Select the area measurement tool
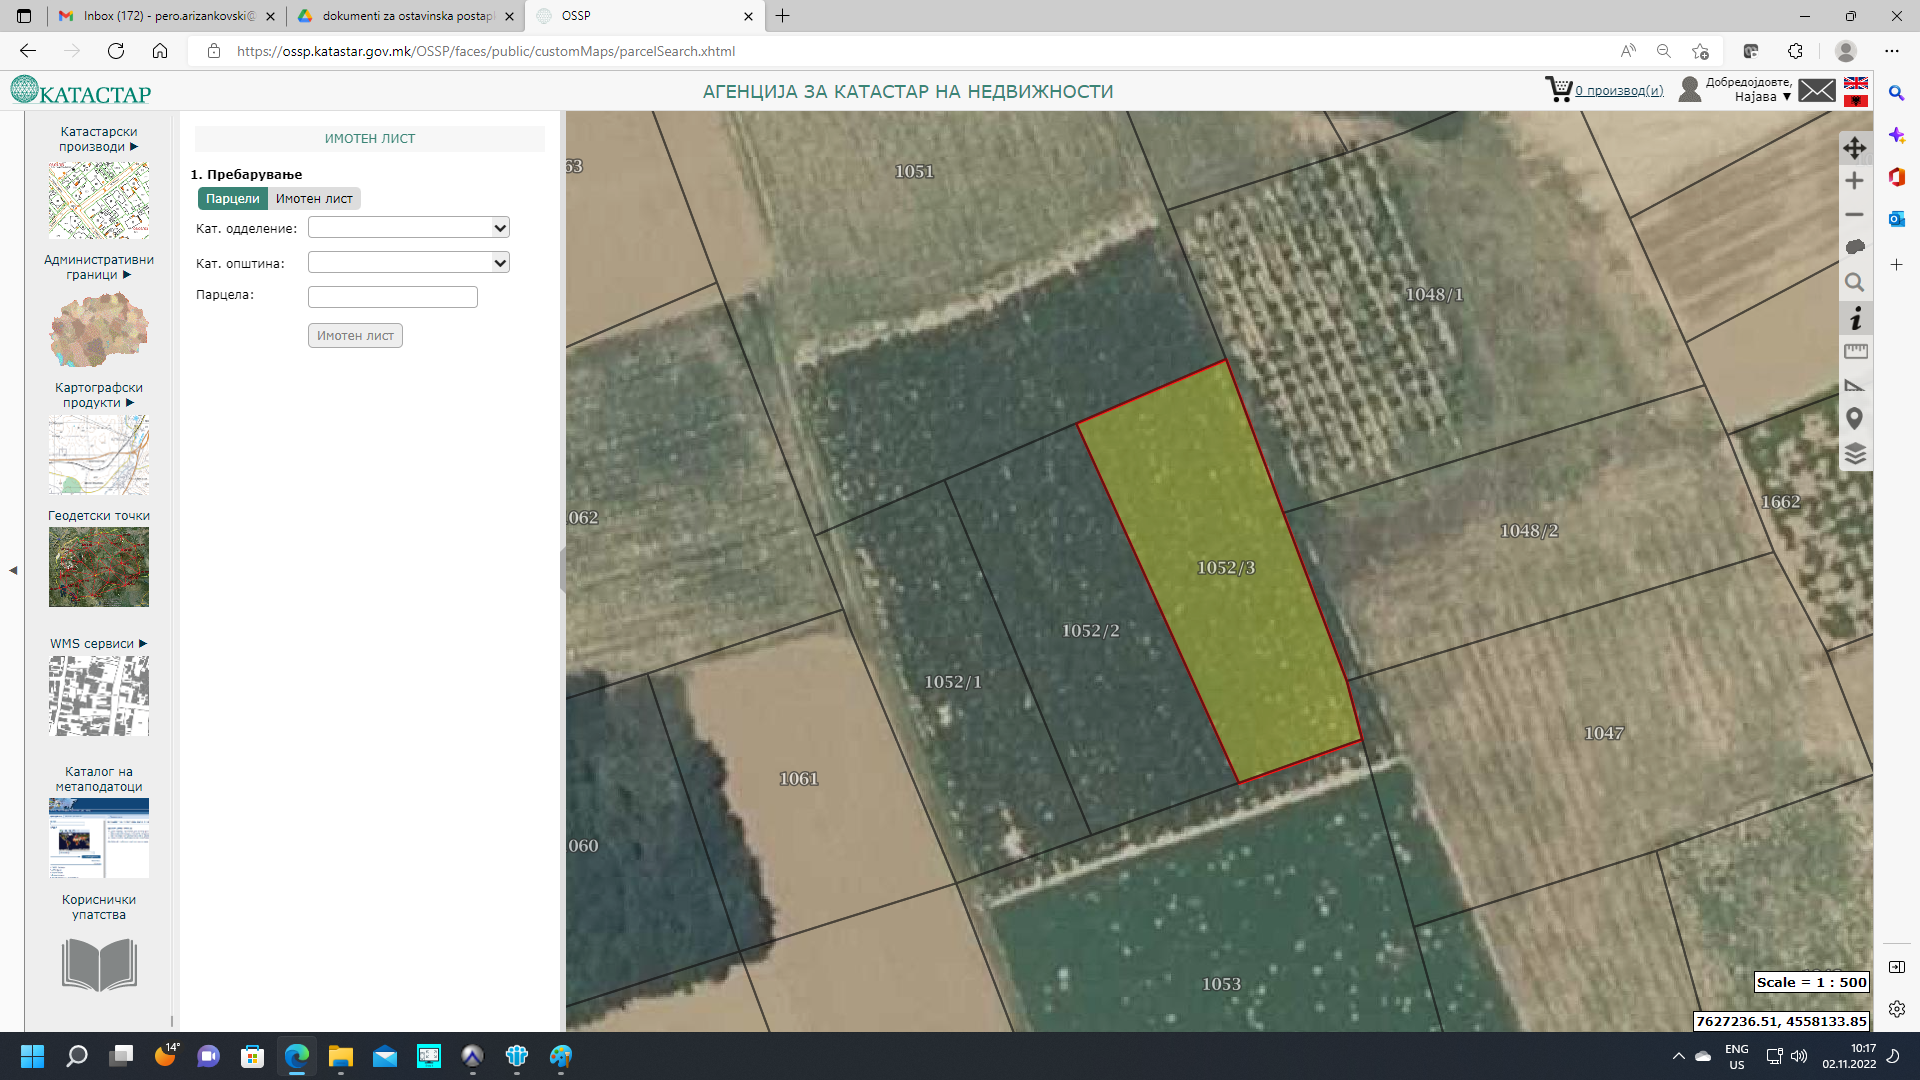The image size is (1920, 1080). point(1855,385)
